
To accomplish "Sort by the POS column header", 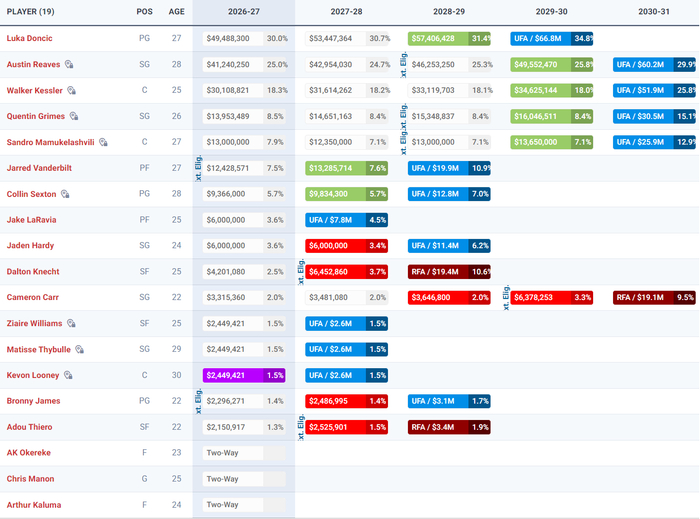I will (x=144, y=12).
